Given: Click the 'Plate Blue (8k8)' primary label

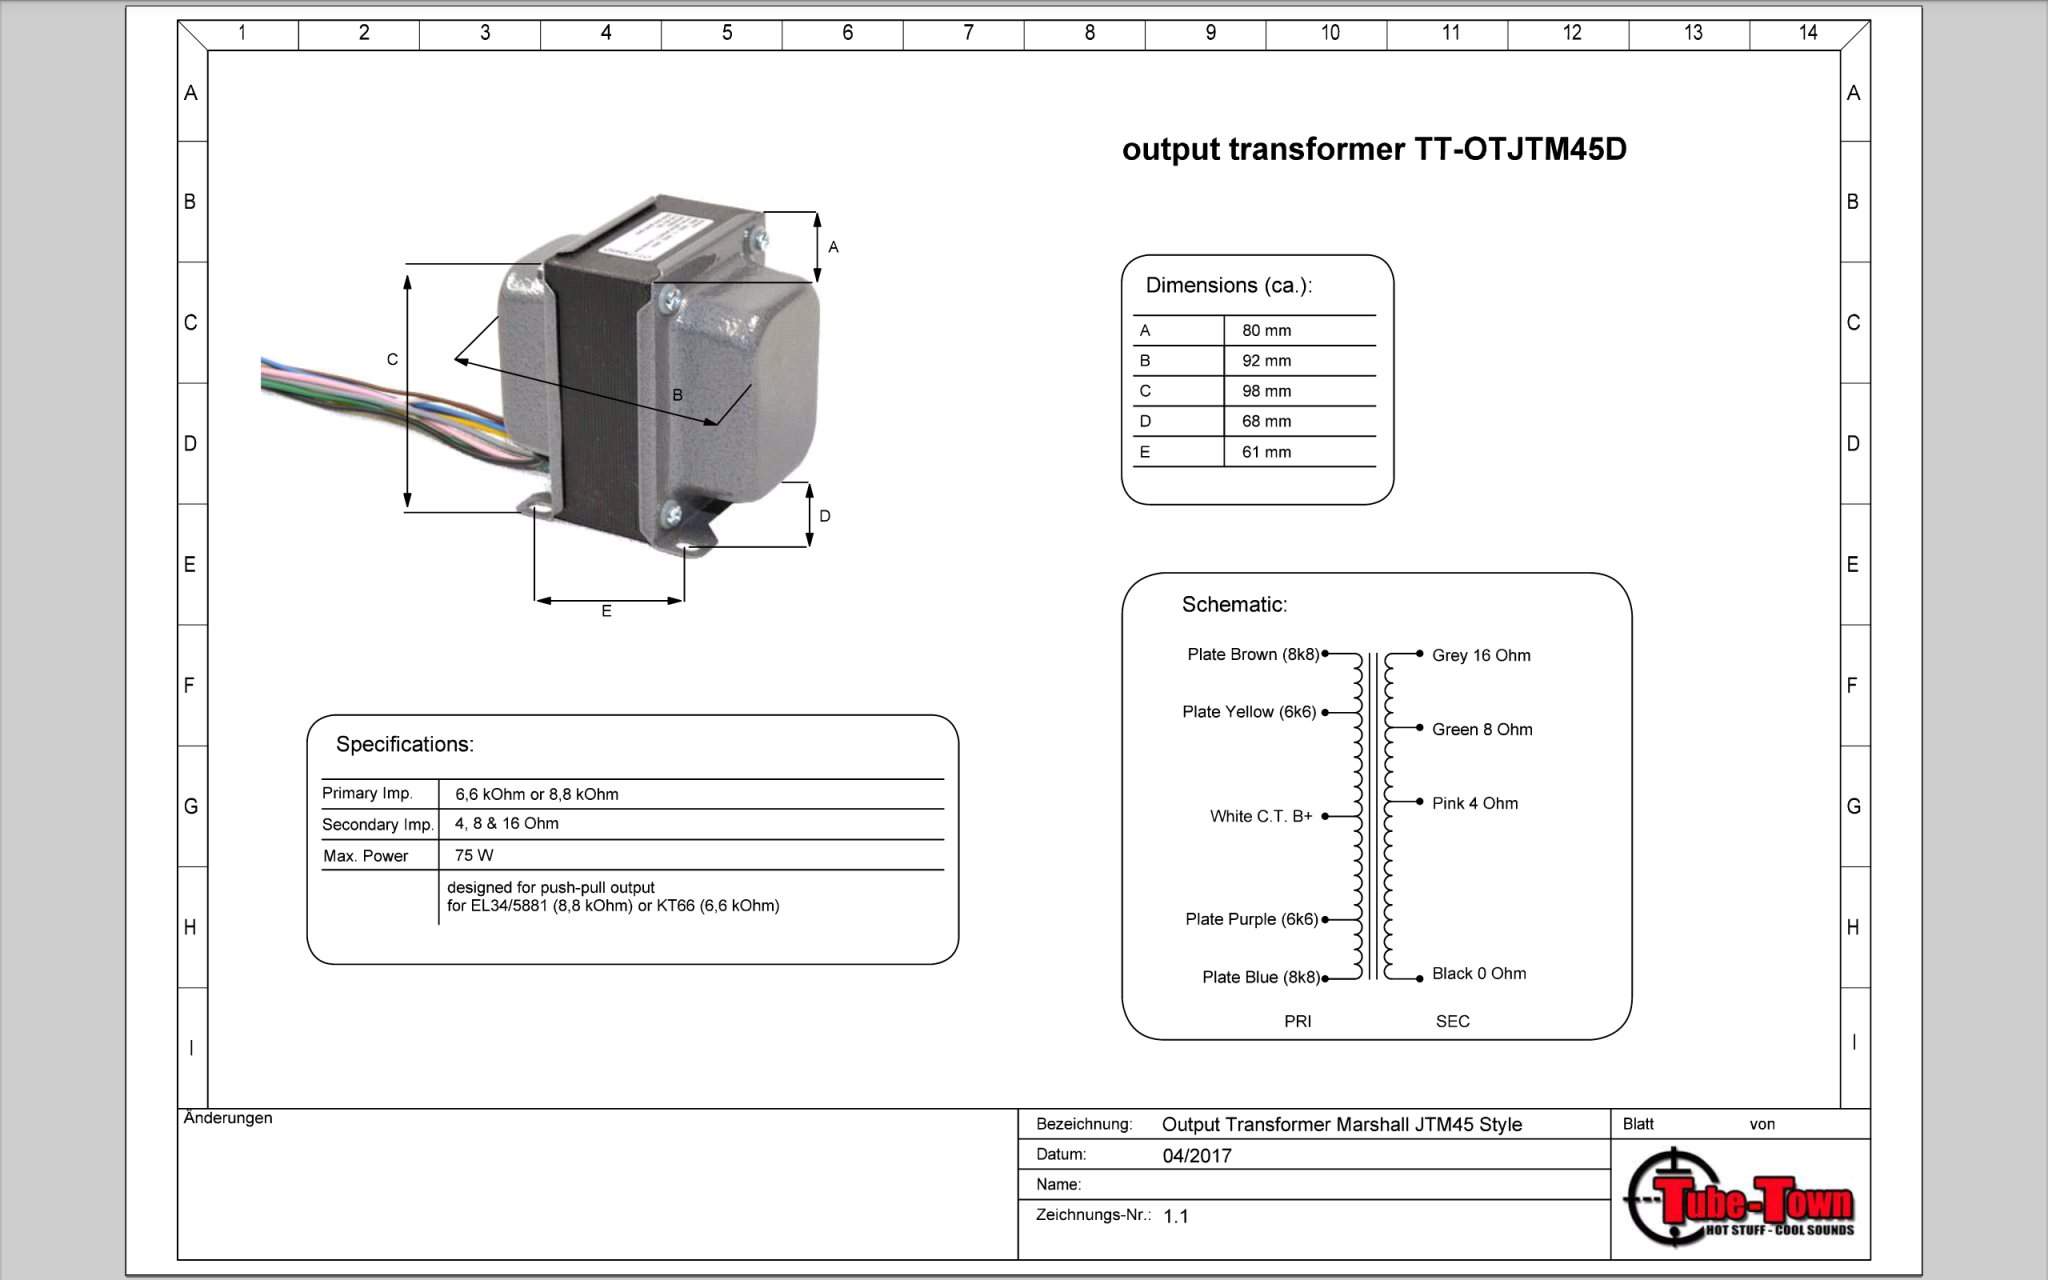Looking at the screenshot, I should point(1260,977).
